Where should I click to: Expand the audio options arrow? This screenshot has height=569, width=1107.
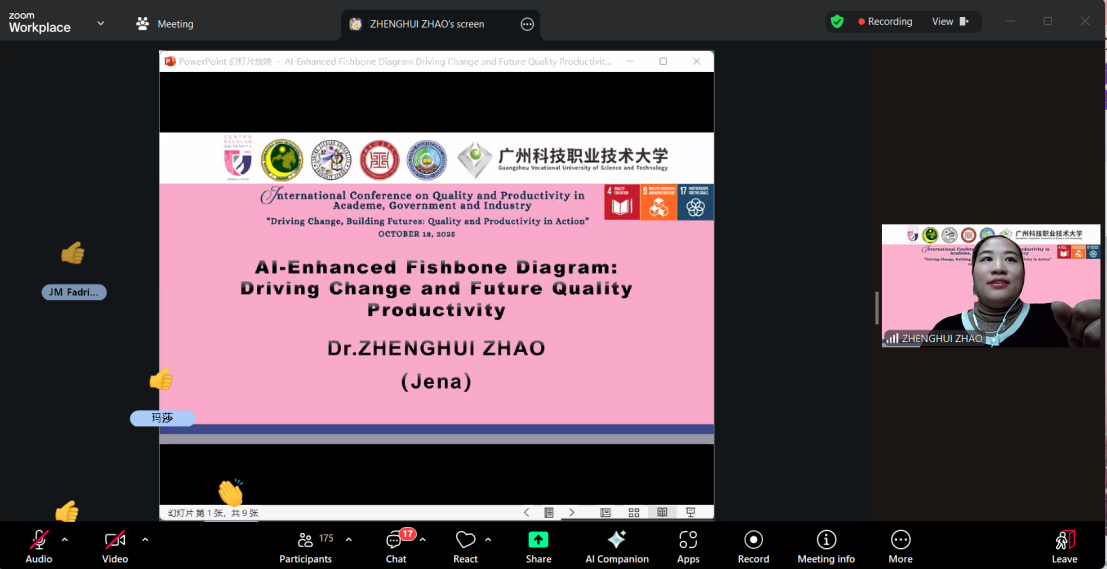point(65,540)
